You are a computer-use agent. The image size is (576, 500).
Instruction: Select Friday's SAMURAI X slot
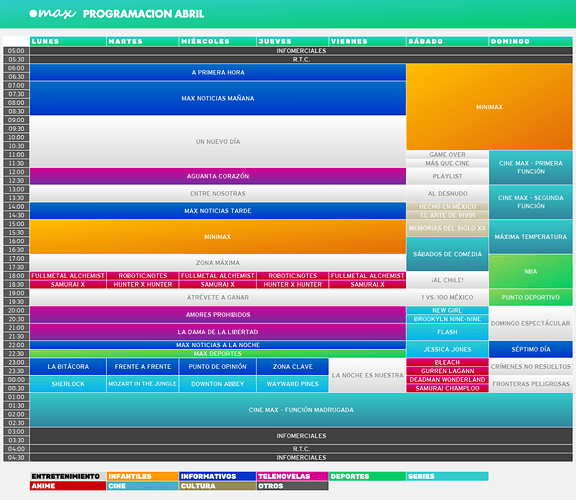pyautogui.click(x=367, y=284)
